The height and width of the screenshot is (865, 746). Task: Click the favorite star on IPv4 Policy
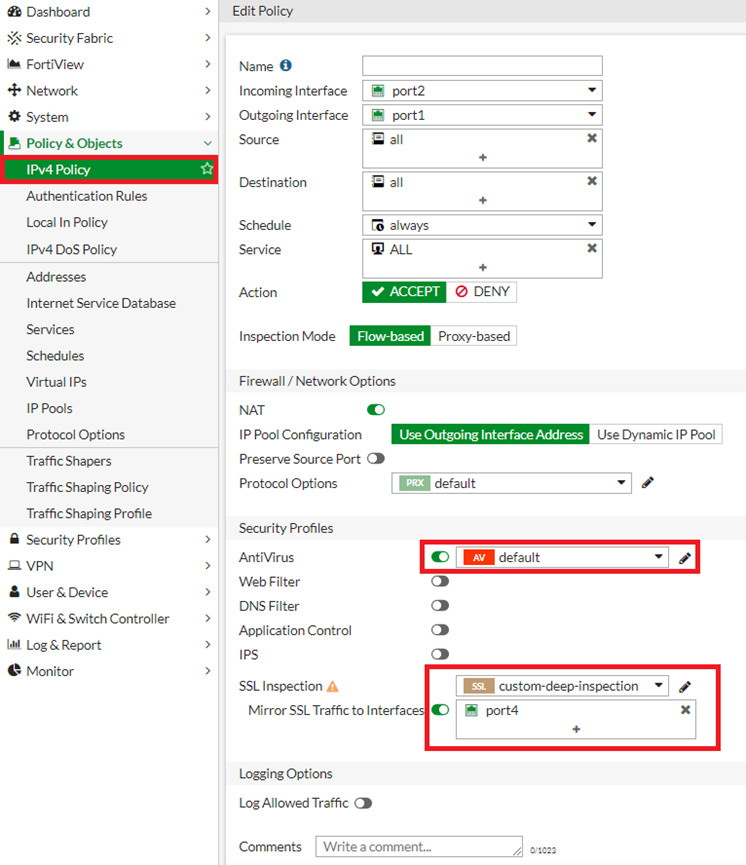207,170
